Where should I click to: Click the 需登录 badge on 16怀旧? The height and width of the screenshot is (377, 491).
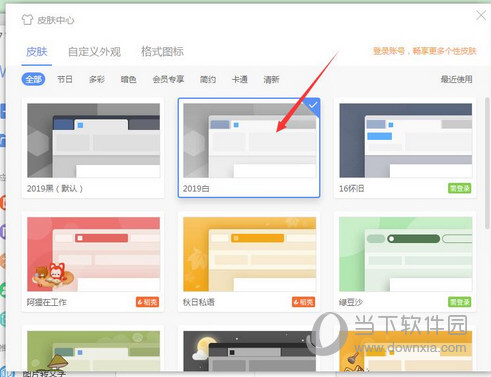pos(460,188)
